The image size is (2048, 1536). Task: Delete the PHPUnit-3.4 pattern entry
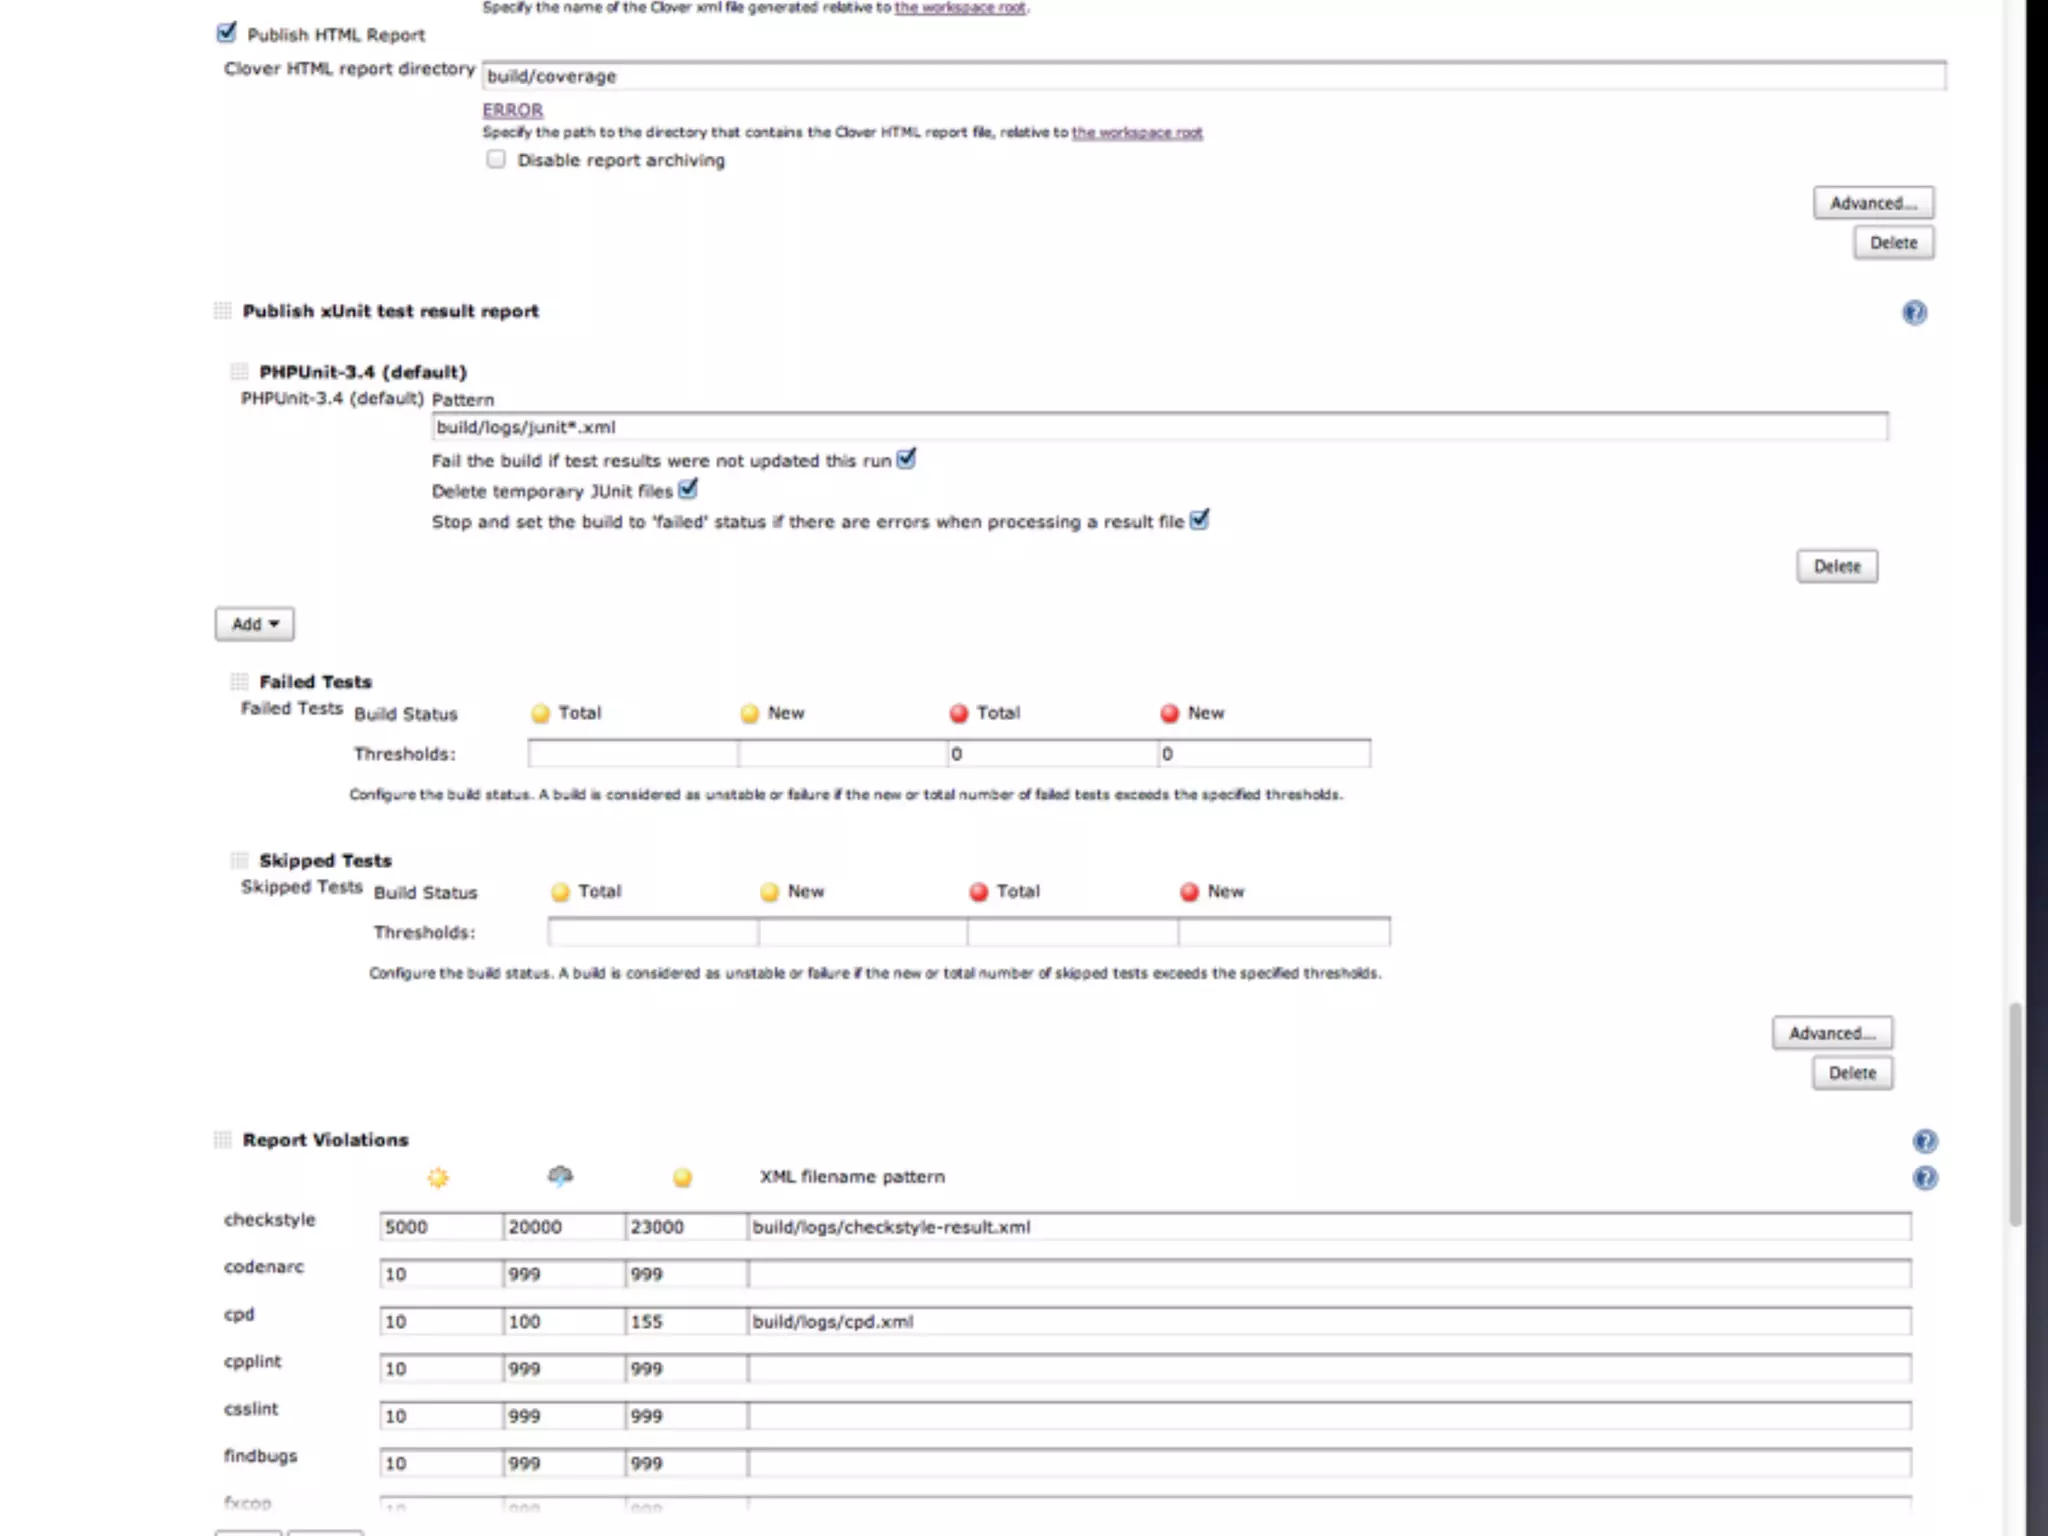click(1837, 566)
